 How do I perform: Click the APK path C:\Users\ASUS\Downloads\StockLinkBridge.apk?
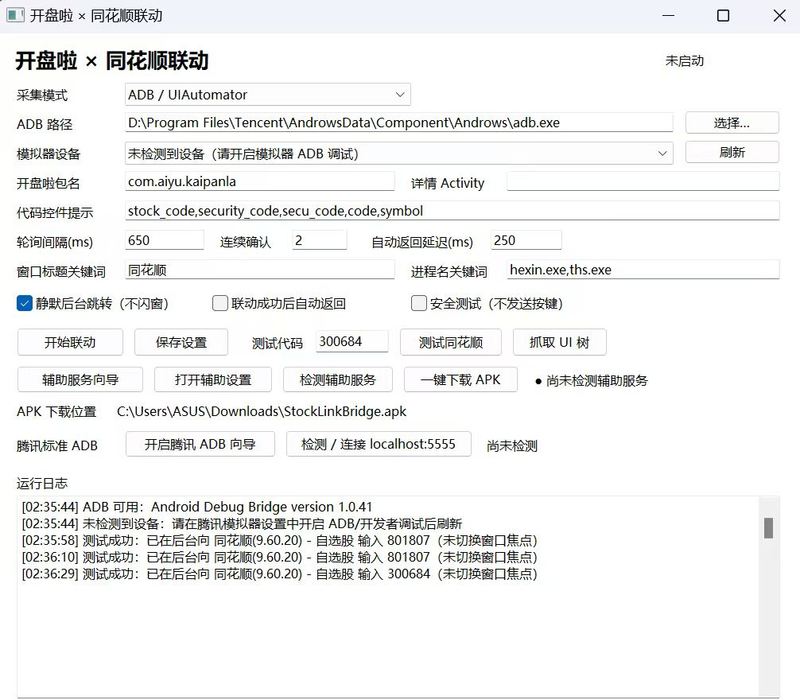(262, 411)
